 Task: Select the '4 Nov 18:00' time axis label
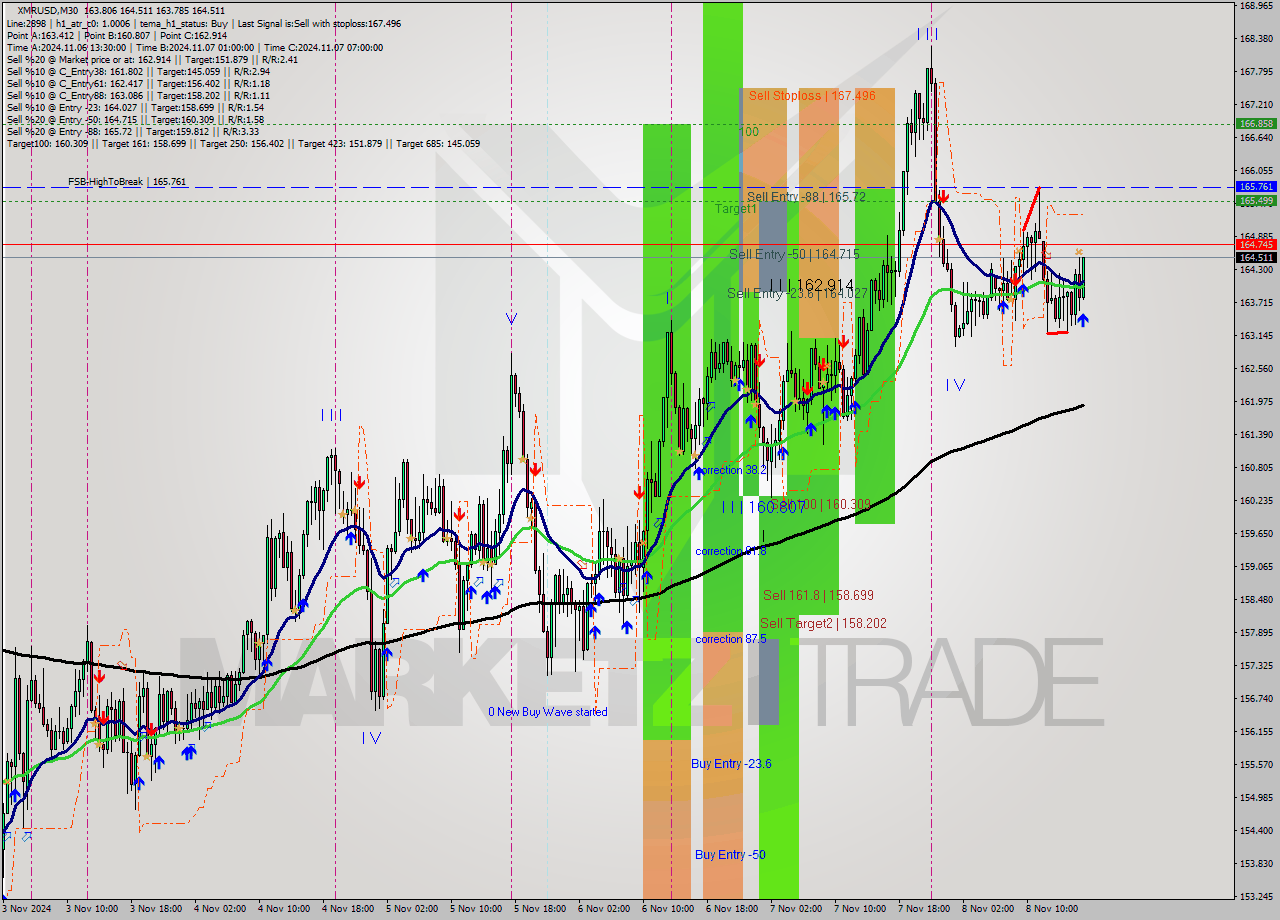point(349,909)
